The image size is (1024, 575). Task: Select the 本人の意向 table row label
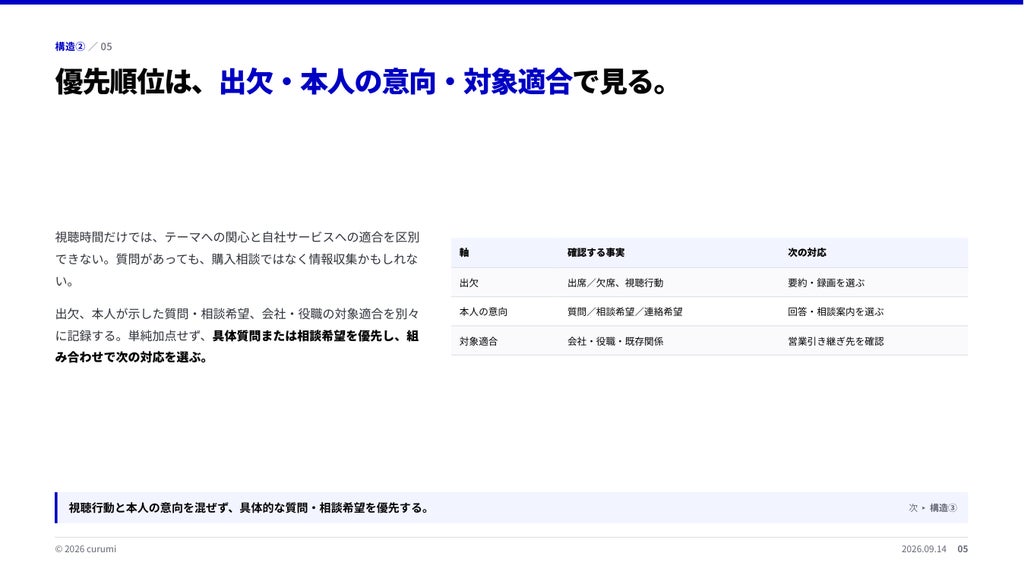pos(483,312)
